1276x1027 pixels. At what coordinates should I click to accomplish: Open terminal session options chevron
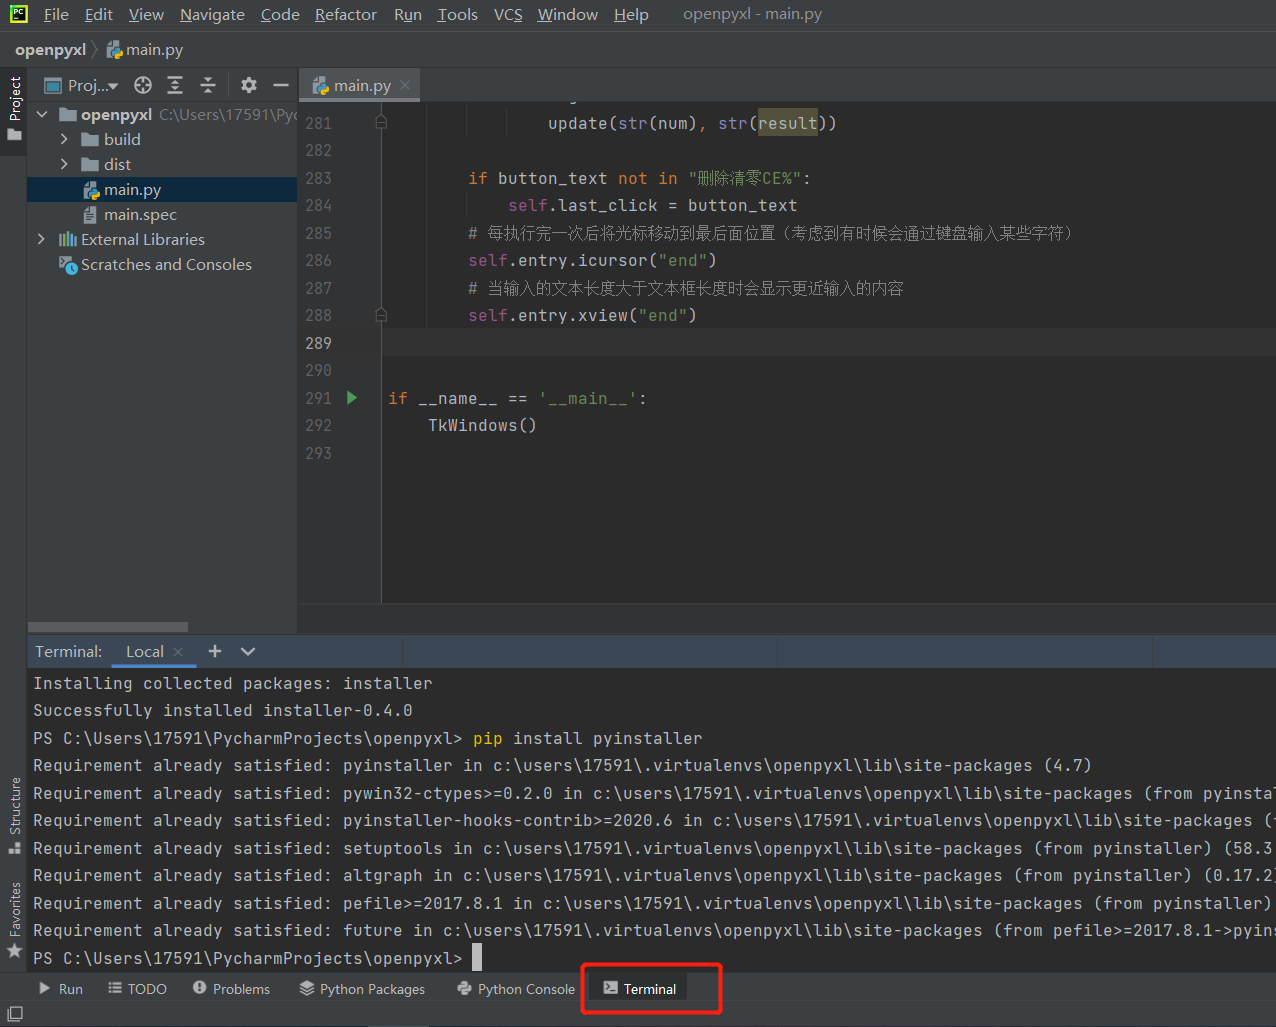248,651
